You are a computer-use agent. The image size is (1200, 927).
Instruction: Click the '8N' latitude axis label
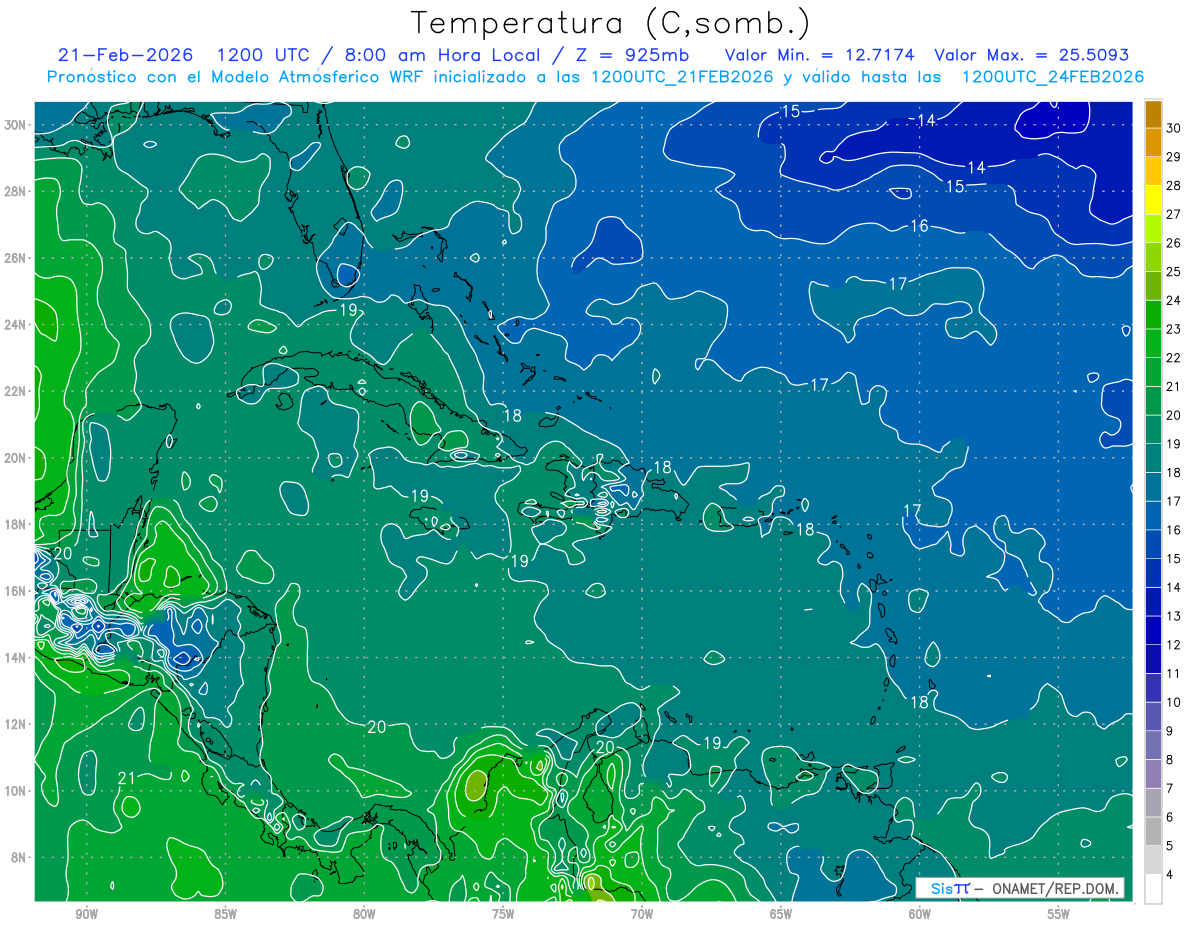click(18, 857)
